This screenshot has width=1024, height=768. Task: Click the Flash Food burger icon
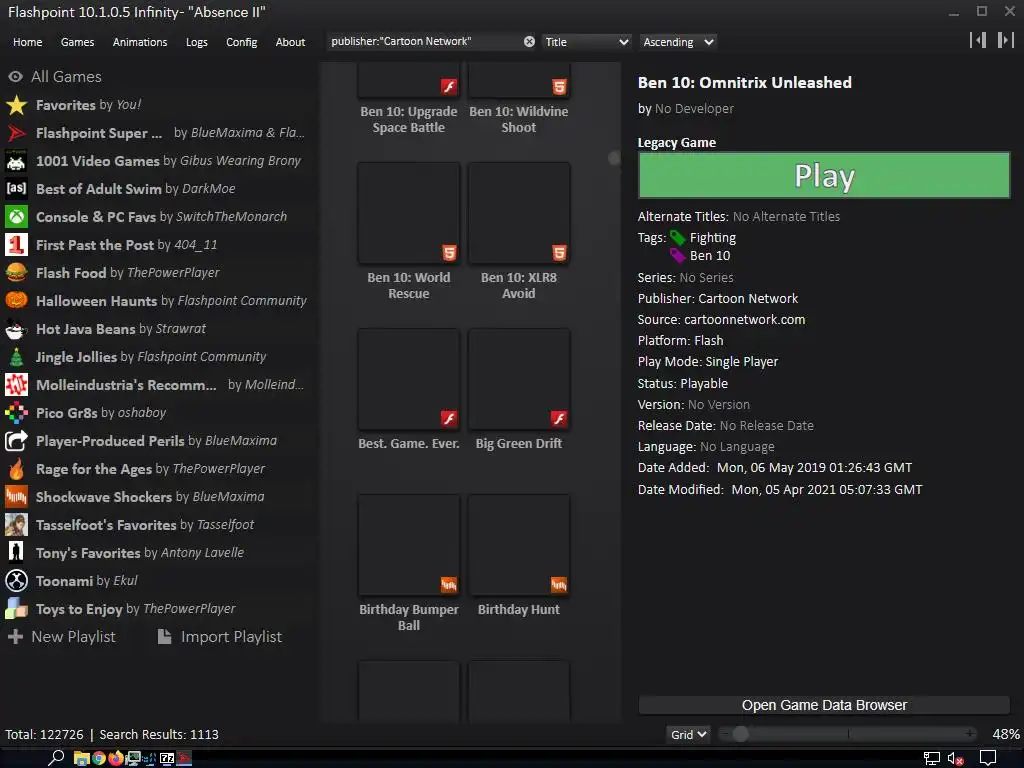coord(16,273)
